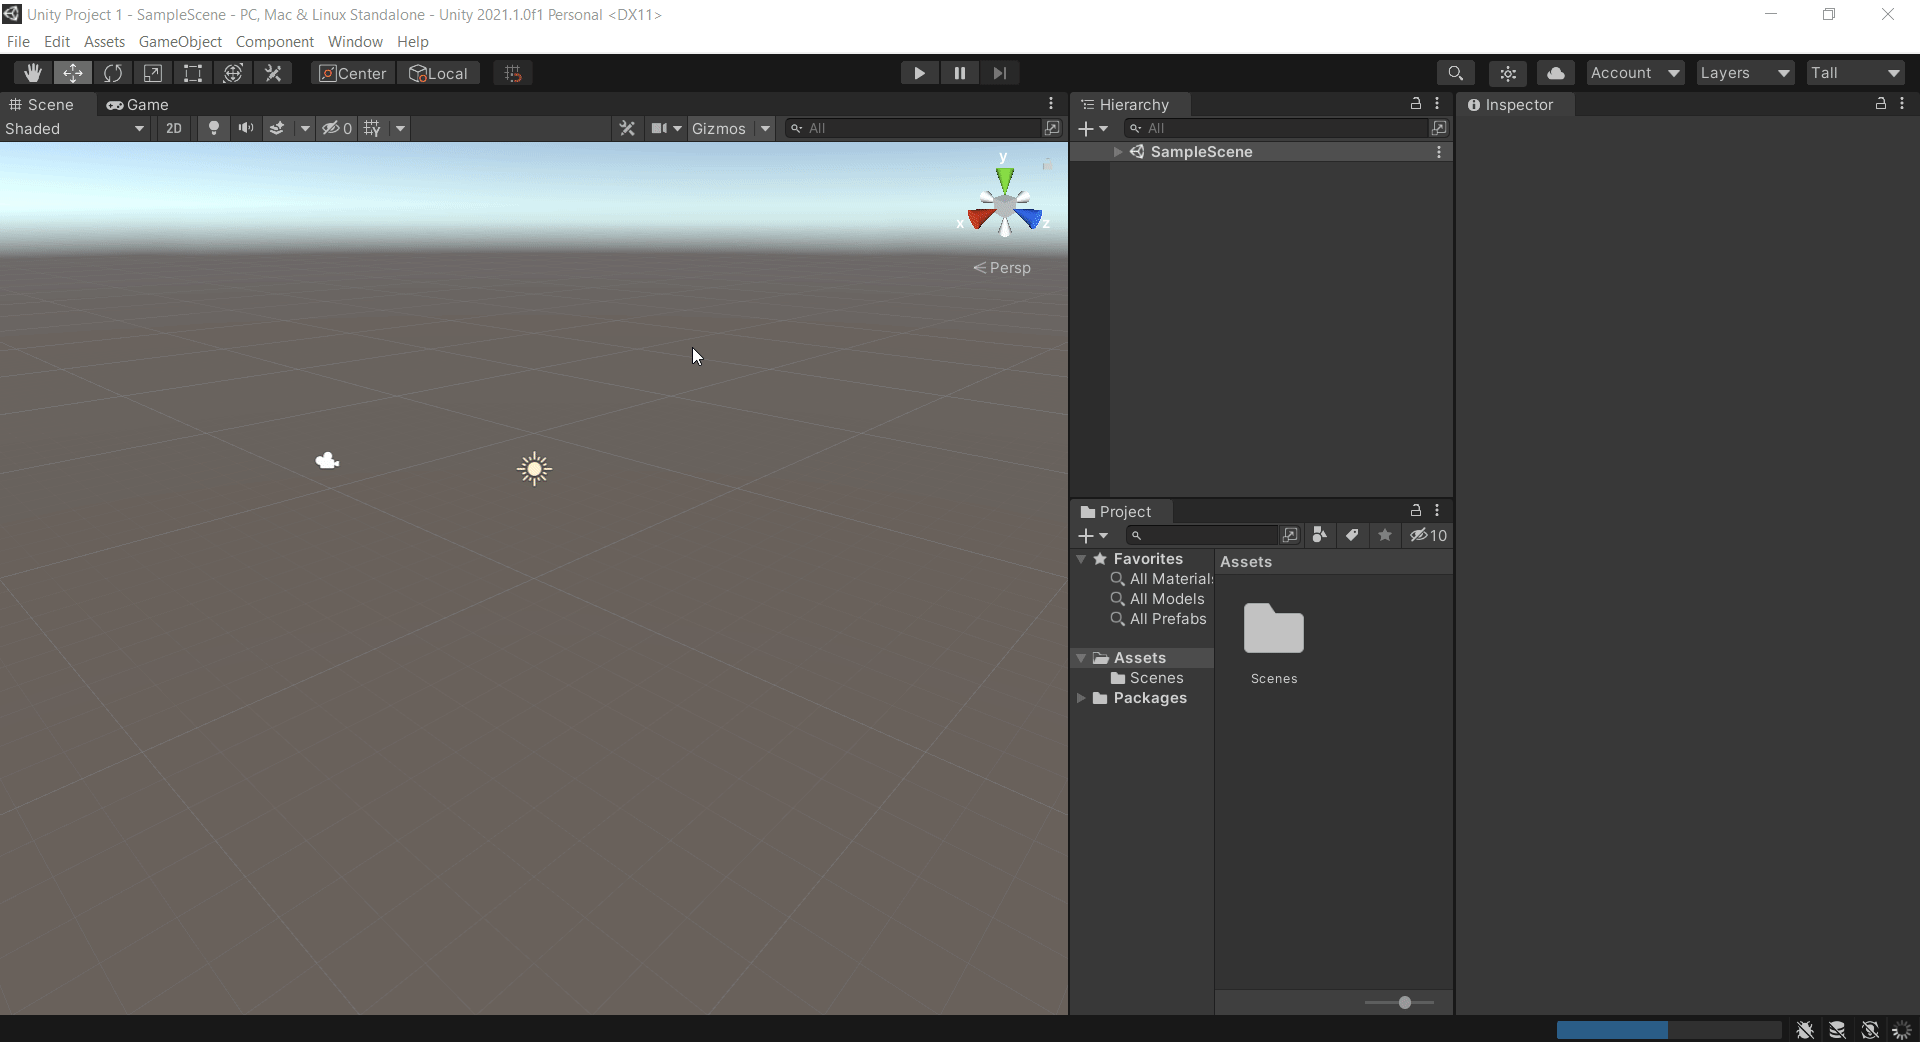Toggle 2D mode in Scene view

174,128
